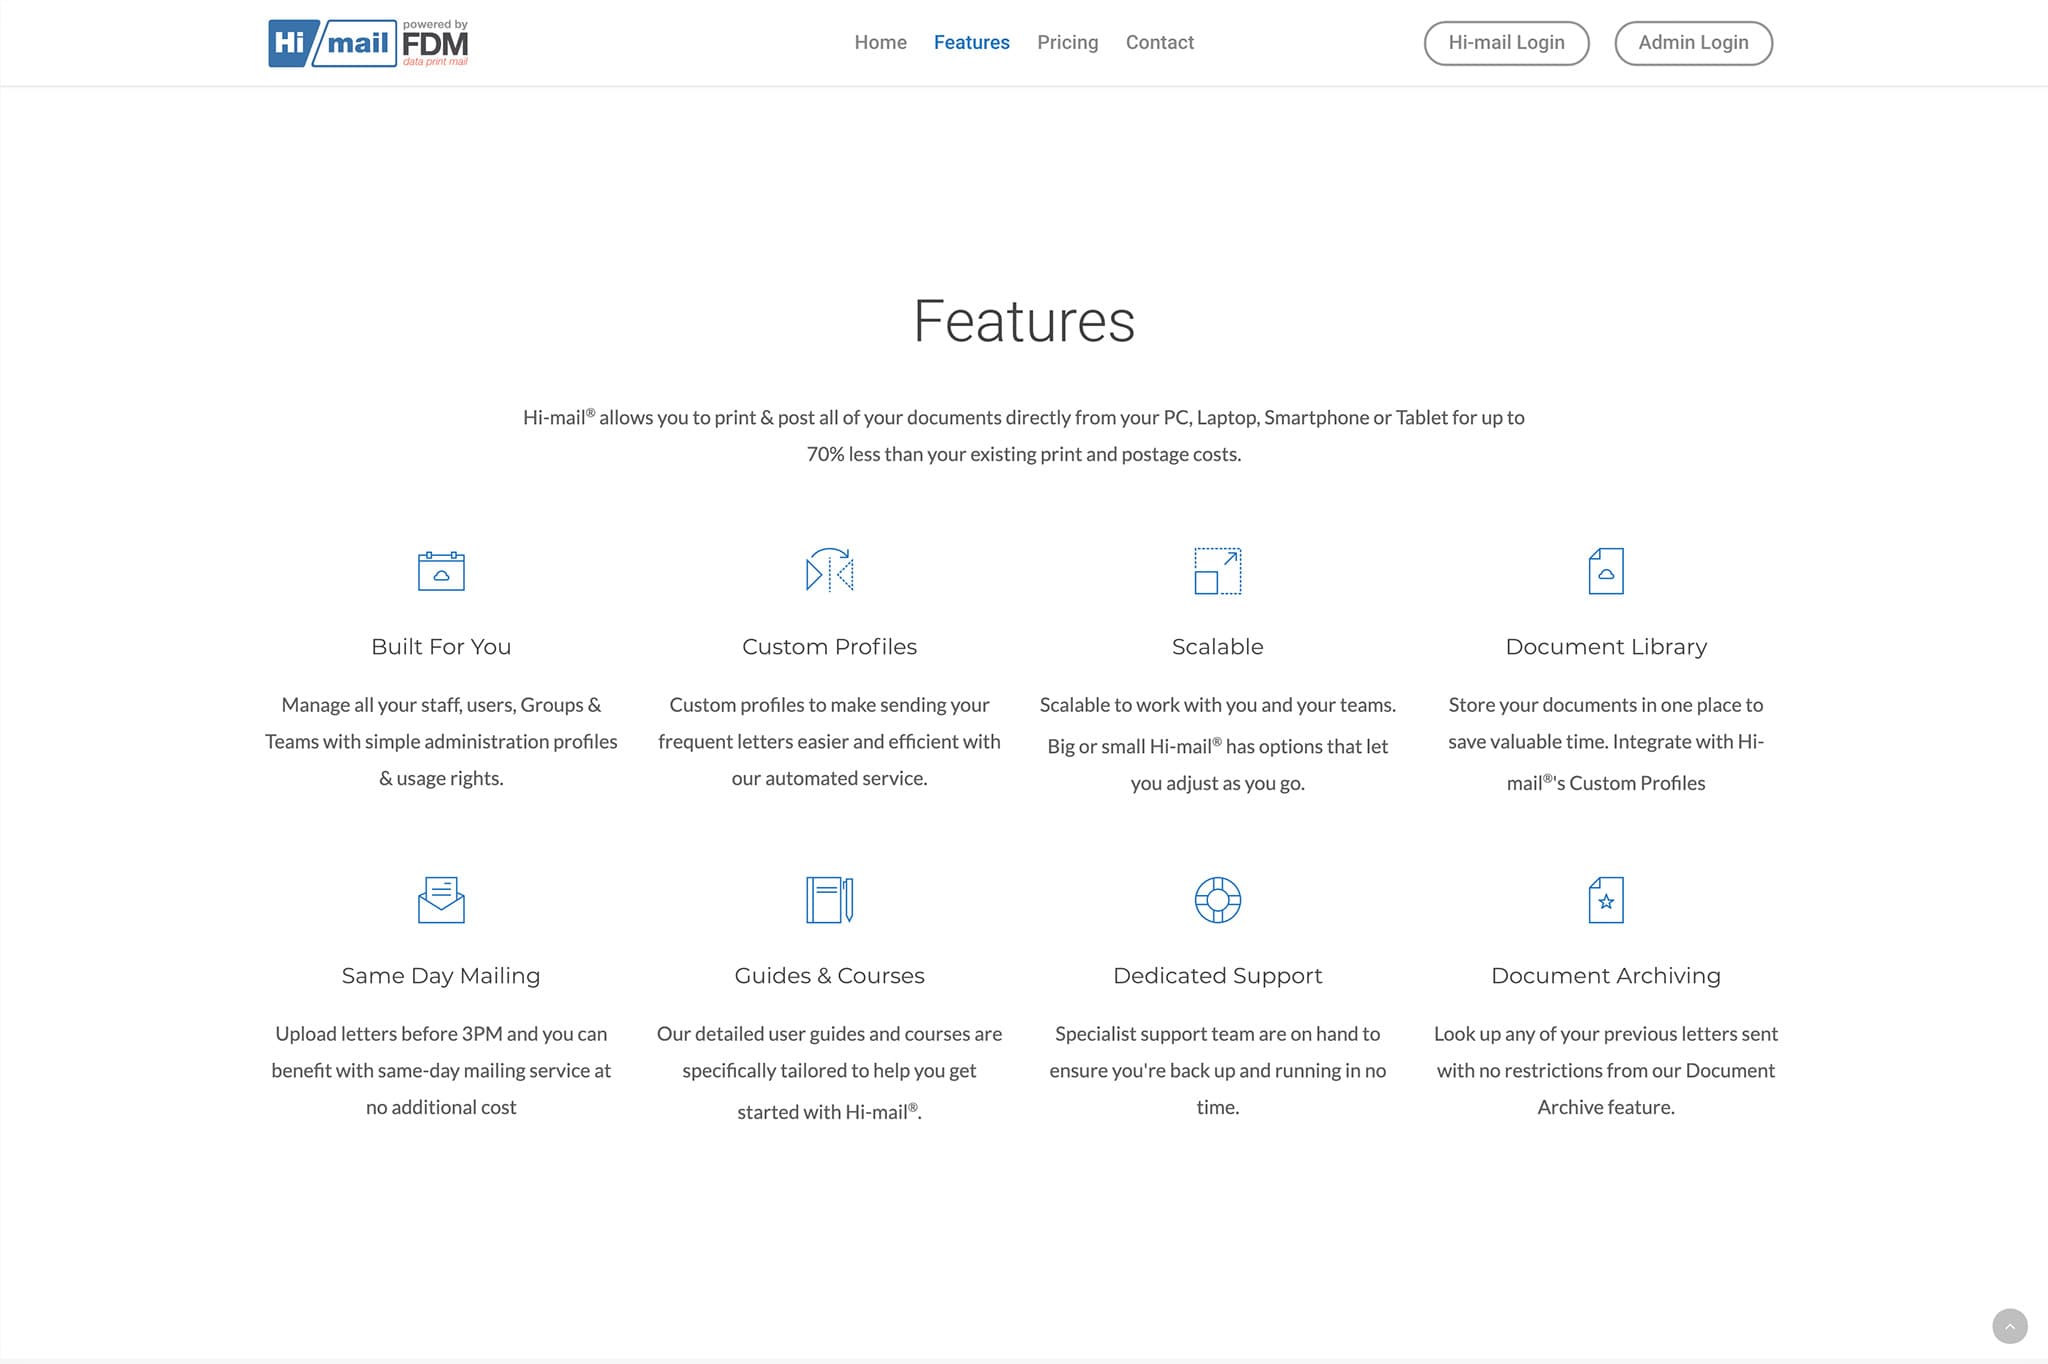Click the Document Library file icon
This screenshot has width=2048, height=1364.
(1606, 571)
